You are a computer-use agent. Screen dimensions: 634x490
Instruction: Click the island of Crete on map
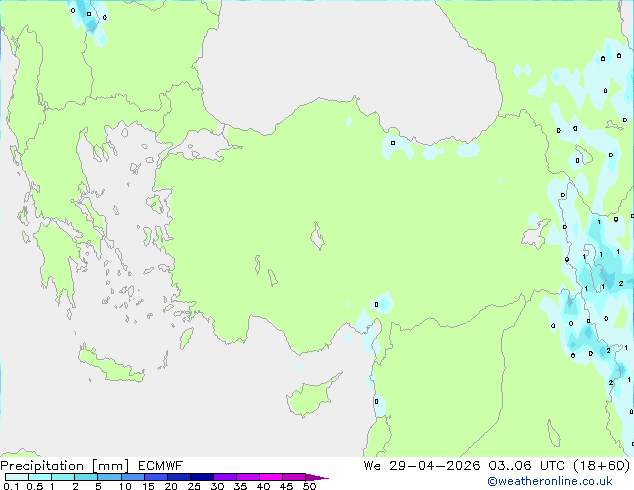pyautogui.click(x=111, y=365)
